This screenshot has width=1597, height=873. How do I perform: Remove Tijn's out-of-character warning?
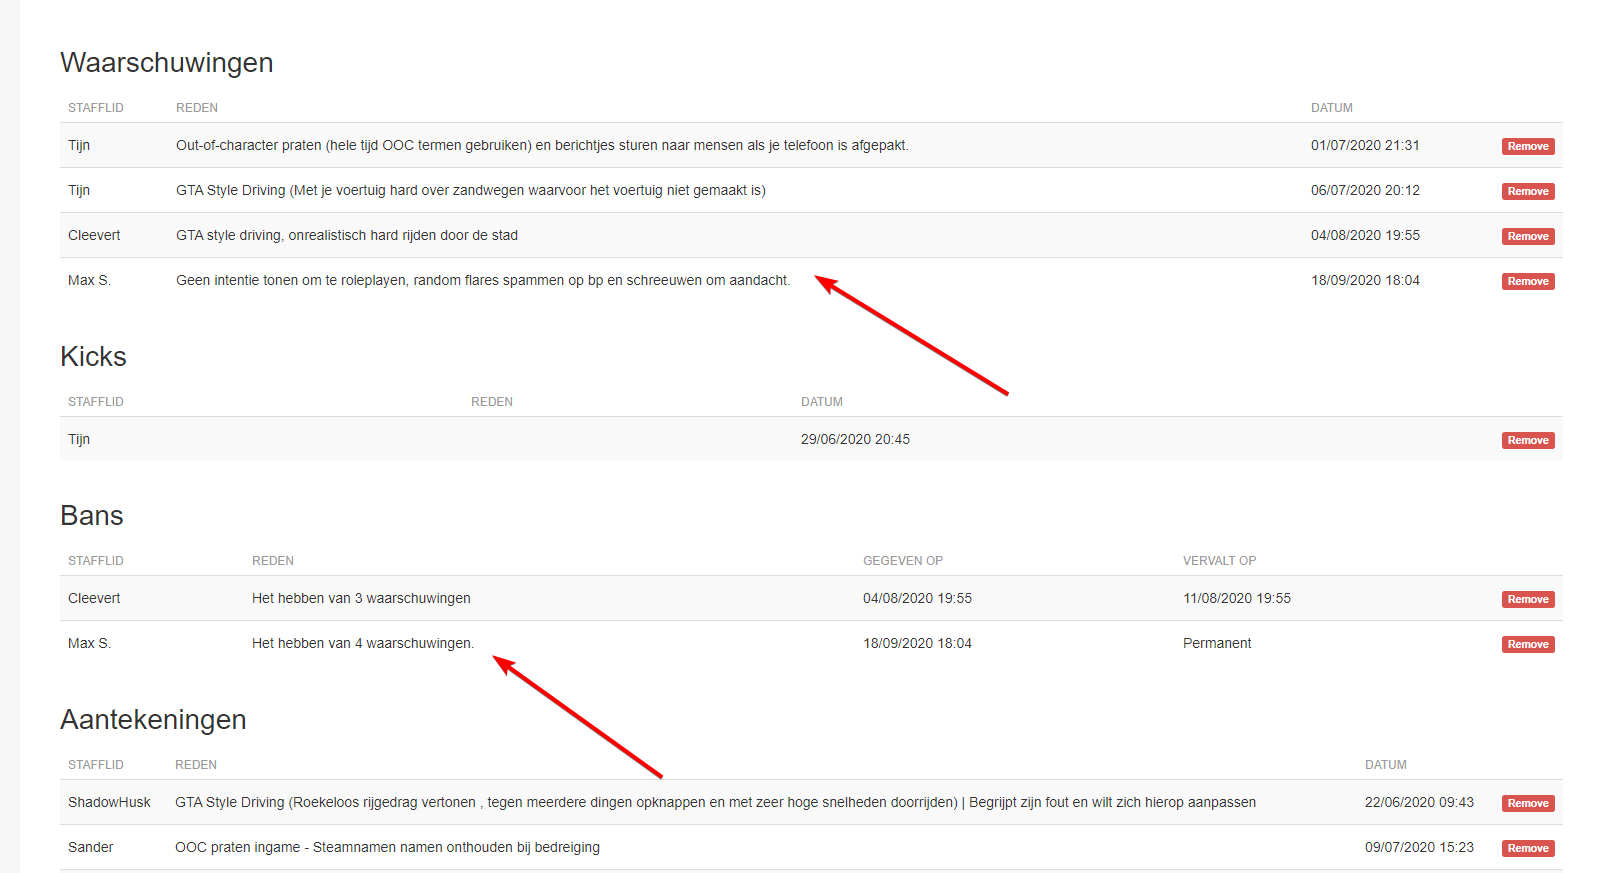pyautogui.click(x=1527, y=146)
